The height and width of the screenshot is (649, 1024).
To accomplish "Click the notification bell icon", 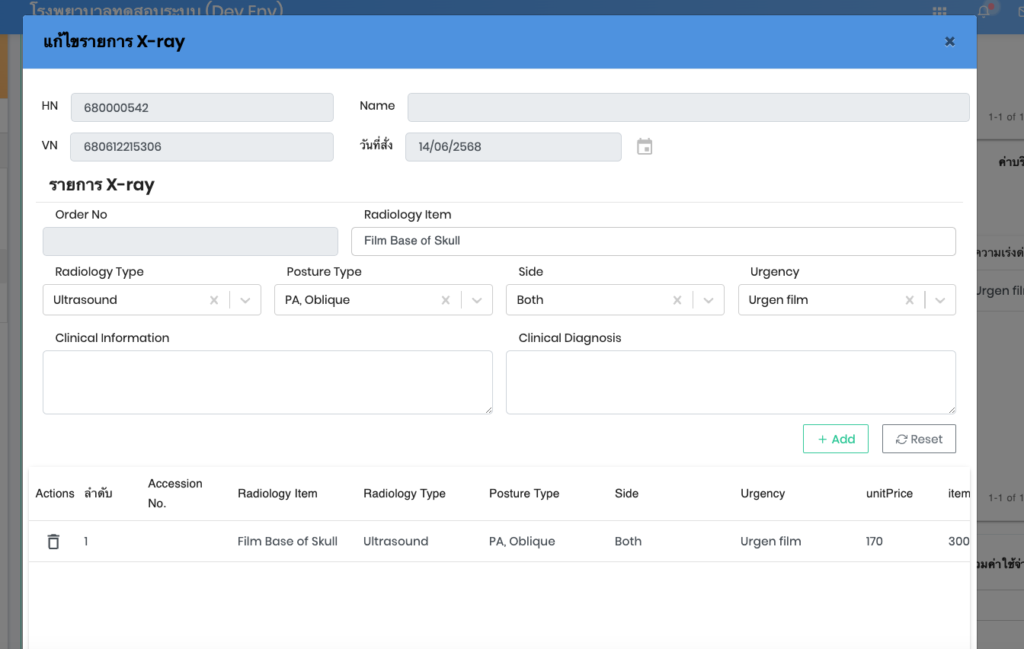I will click(984, 11).
